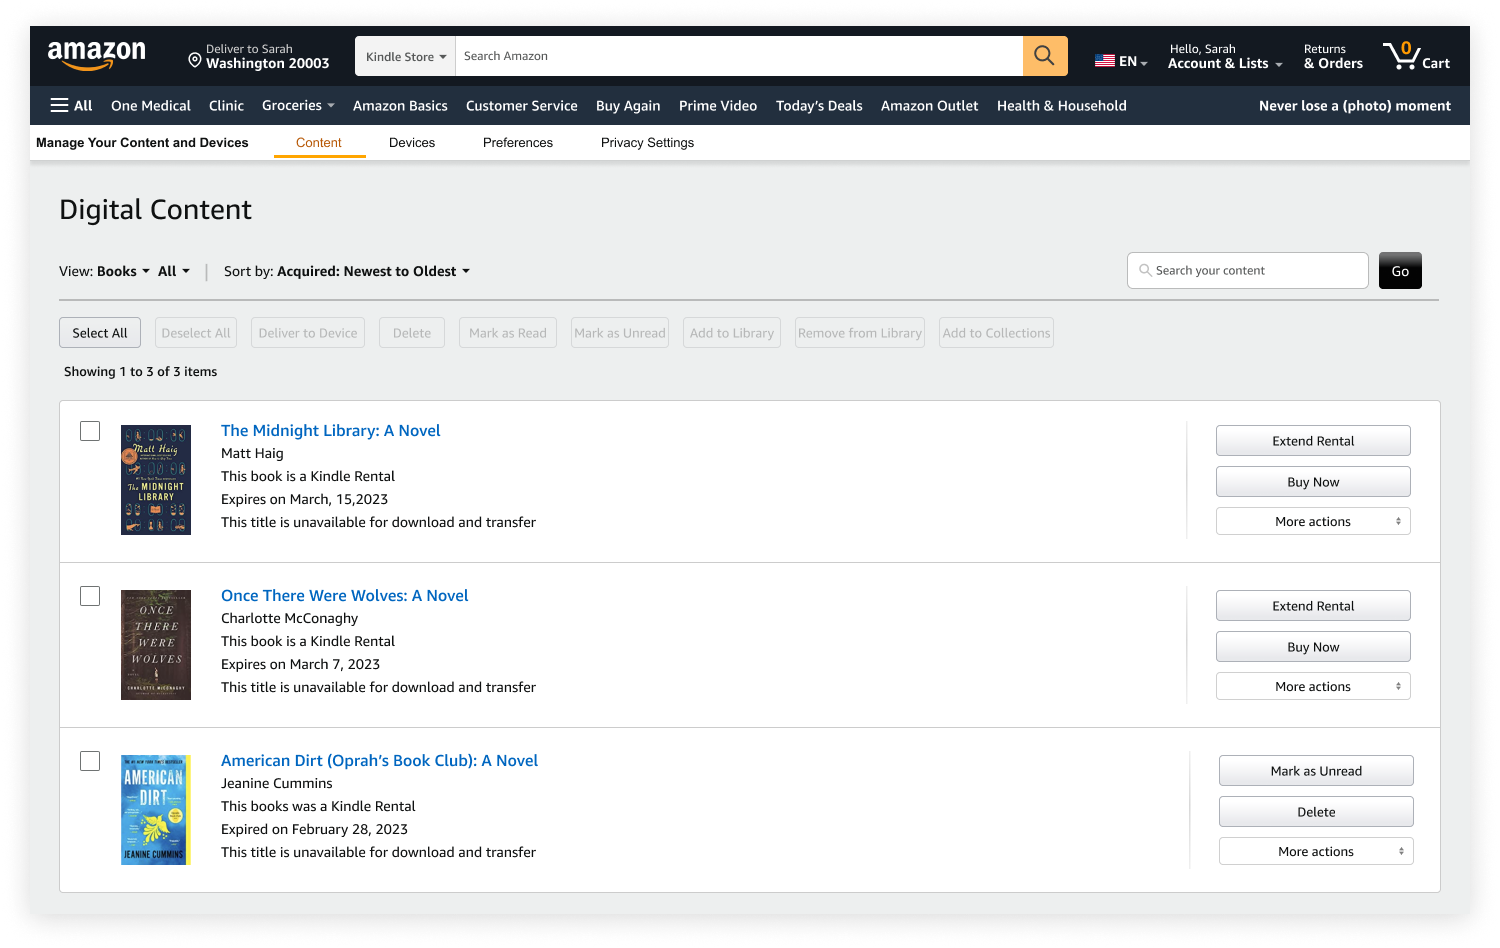
Task: Focus the Search Amazon input field
Action: click(739, 56)
